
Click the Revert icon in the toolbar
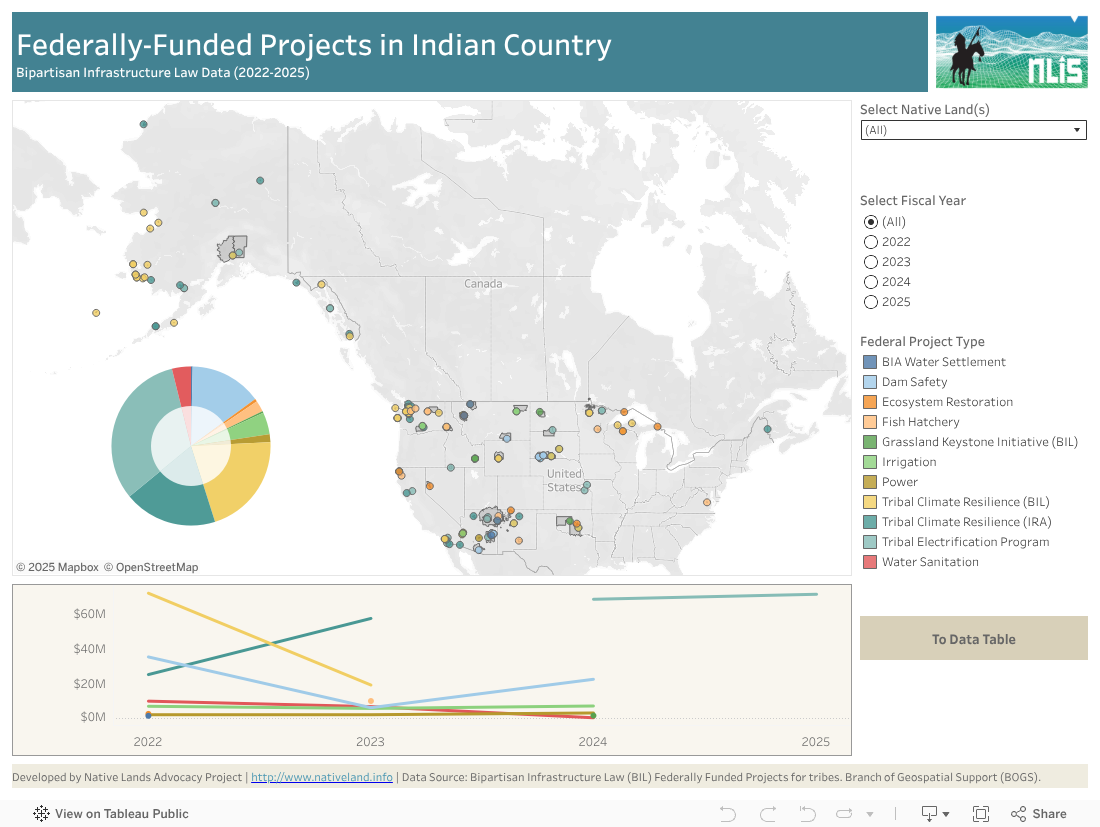(x=807, y=814)
